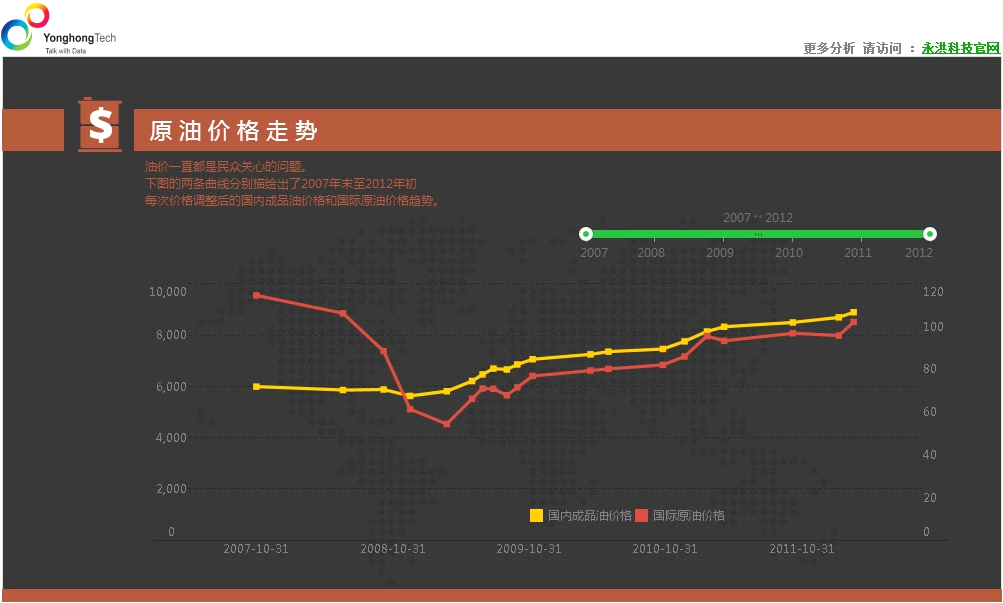Click the red legend swatch for 国际原油价格
Viewport: 1003px width, 603px height.
pos(641,516)
